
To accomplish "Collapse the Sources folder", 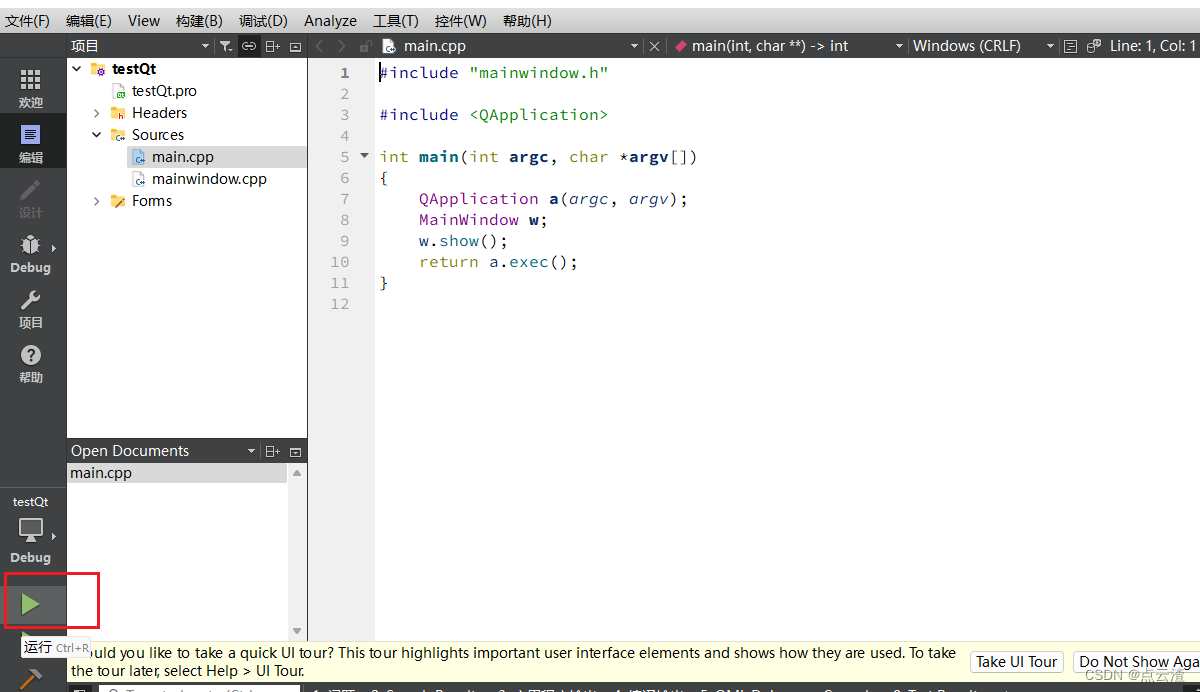I will pos(97,135).
